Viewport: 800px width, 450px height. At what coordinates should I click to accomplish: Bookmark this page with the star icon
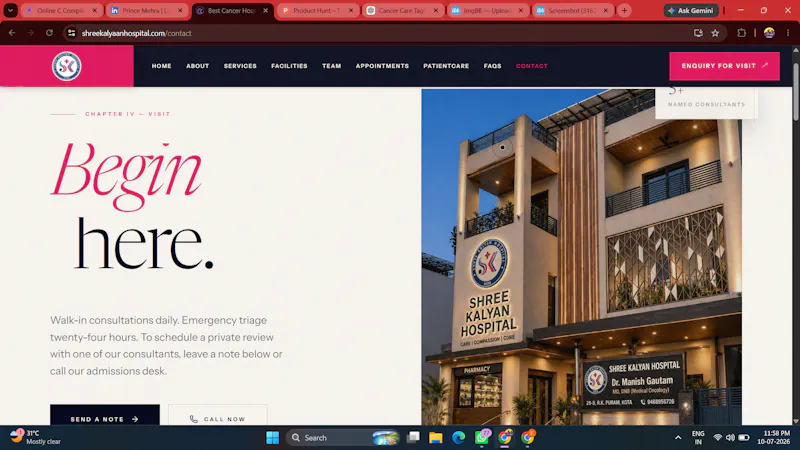[x=715, y=33]
